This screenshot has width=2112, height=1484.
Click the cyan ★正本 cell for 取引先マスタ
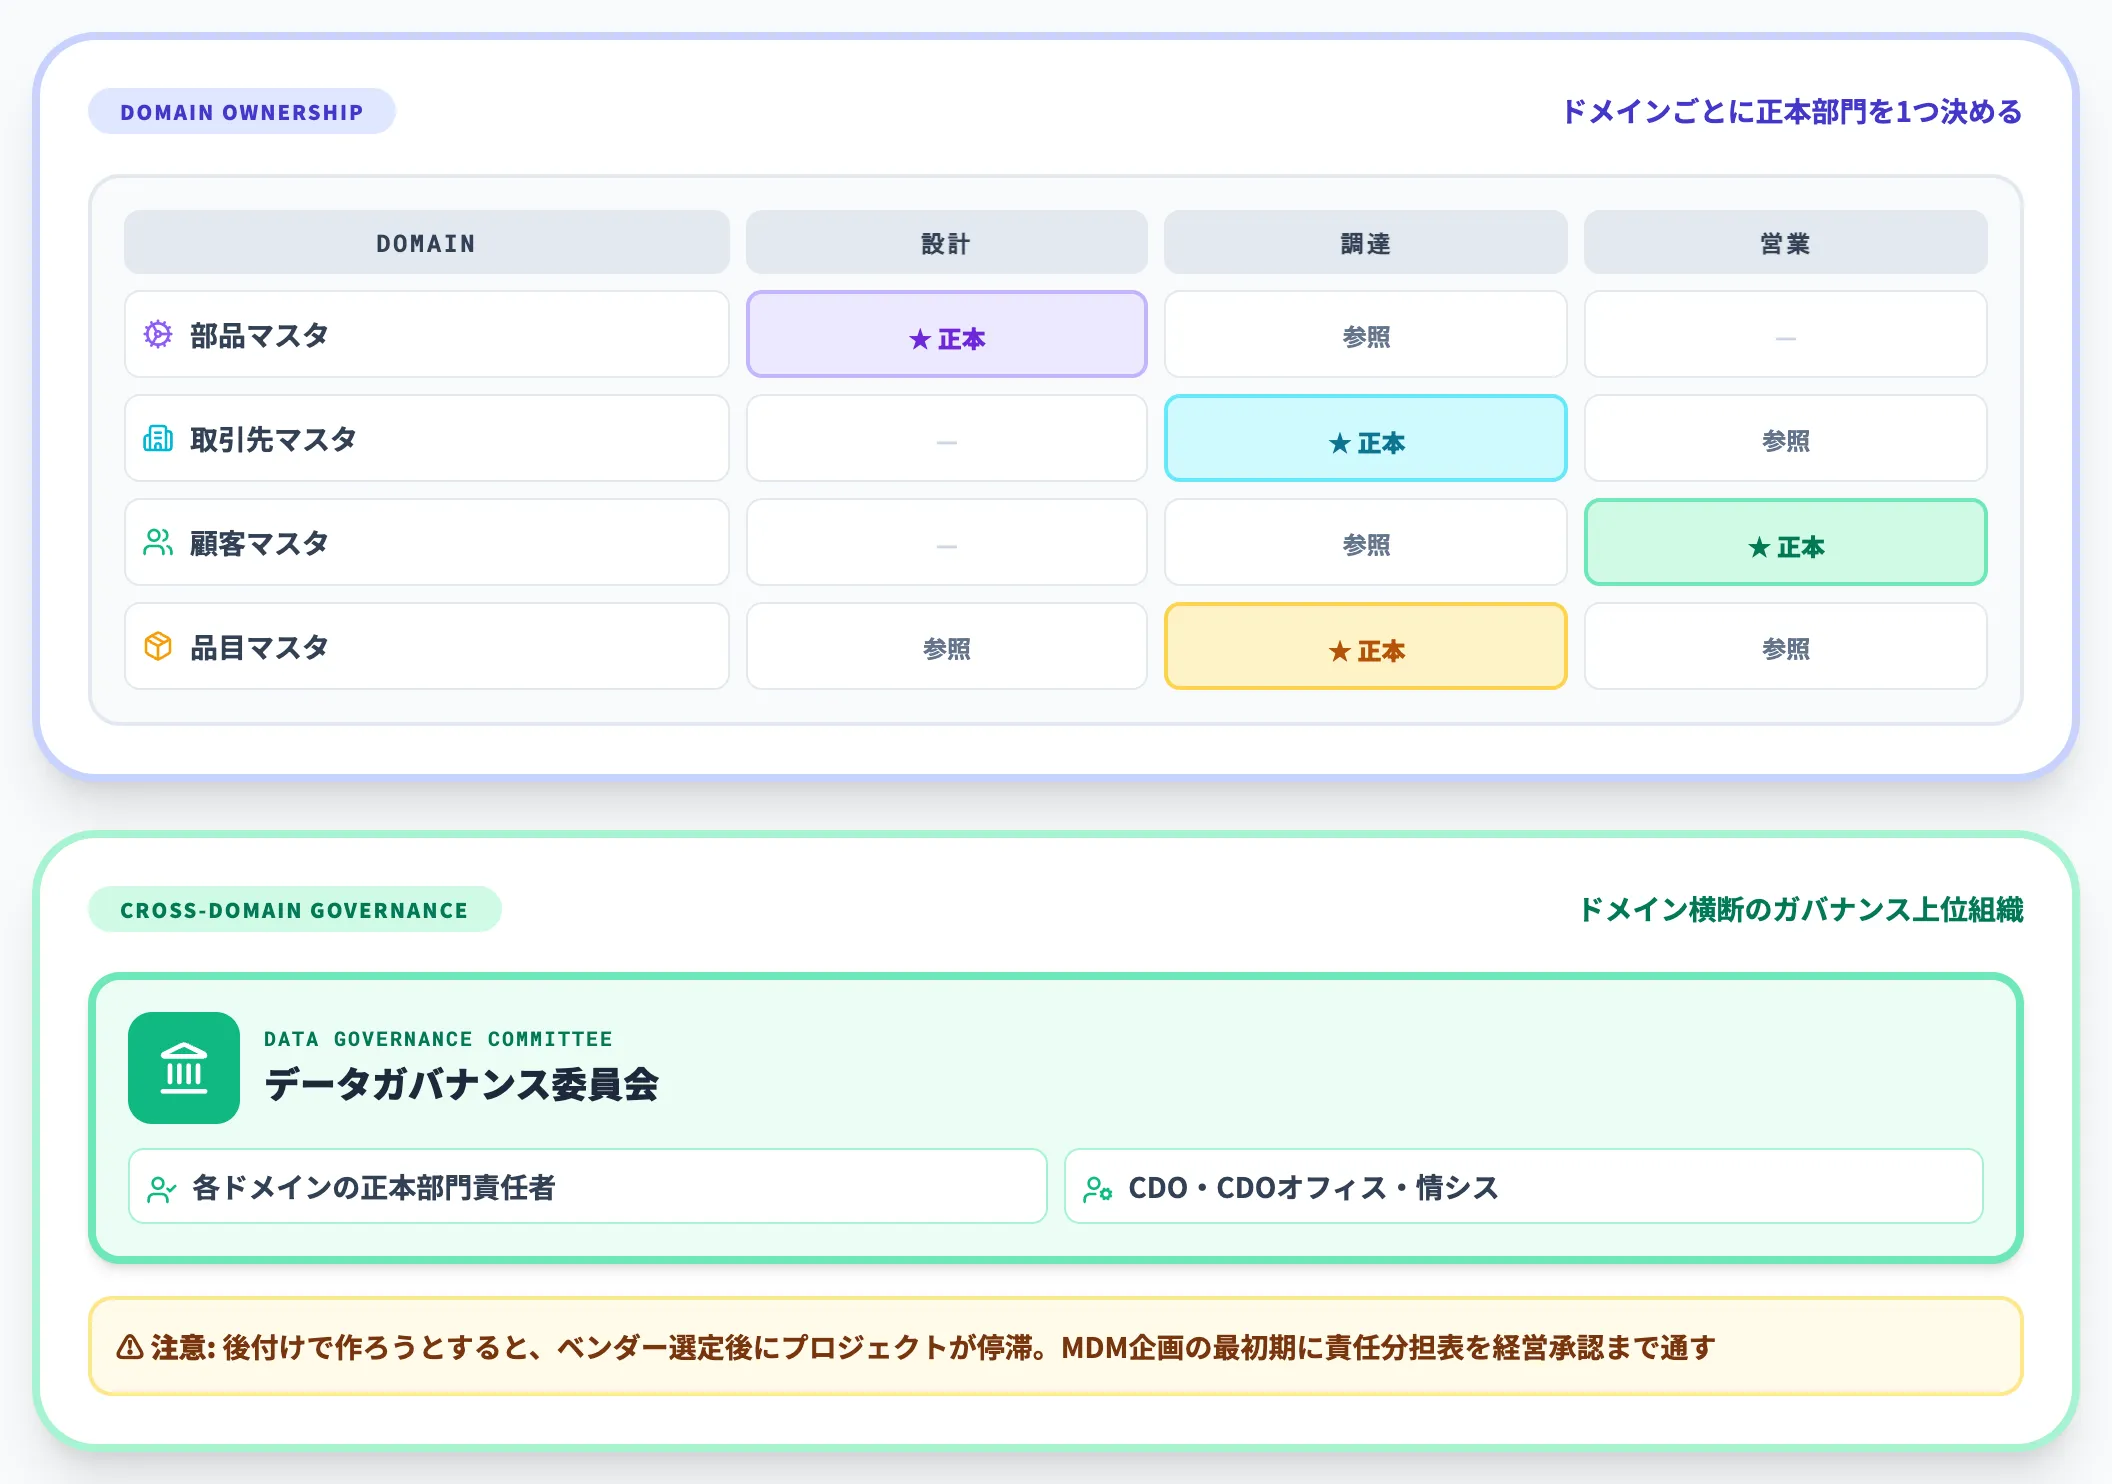pos(1366,438)
